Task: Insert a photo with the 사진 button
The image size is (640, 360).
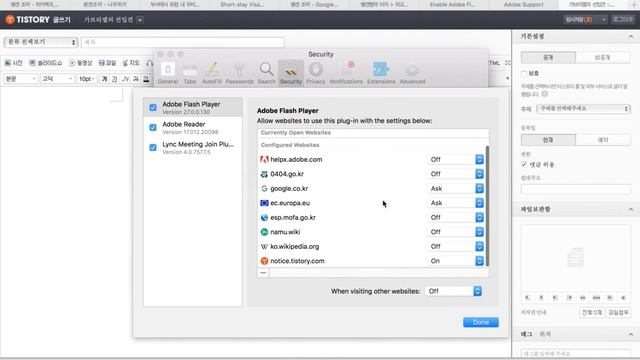Action: (13, 63)
